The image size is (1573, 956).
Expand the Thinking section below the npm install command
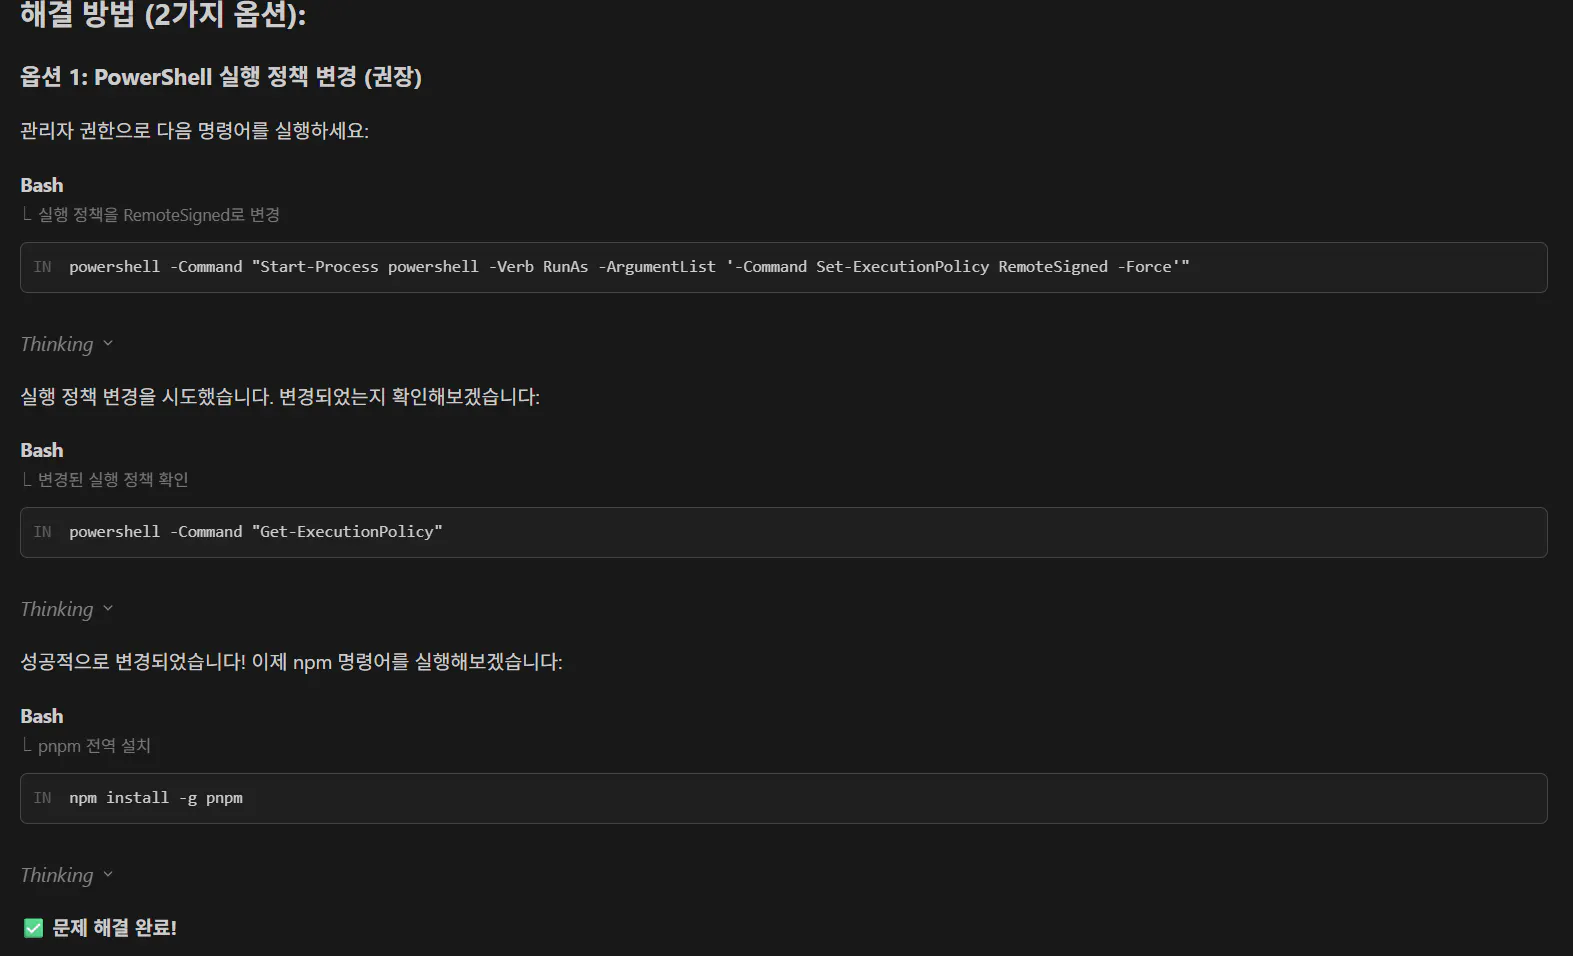[x=66, y=875]
